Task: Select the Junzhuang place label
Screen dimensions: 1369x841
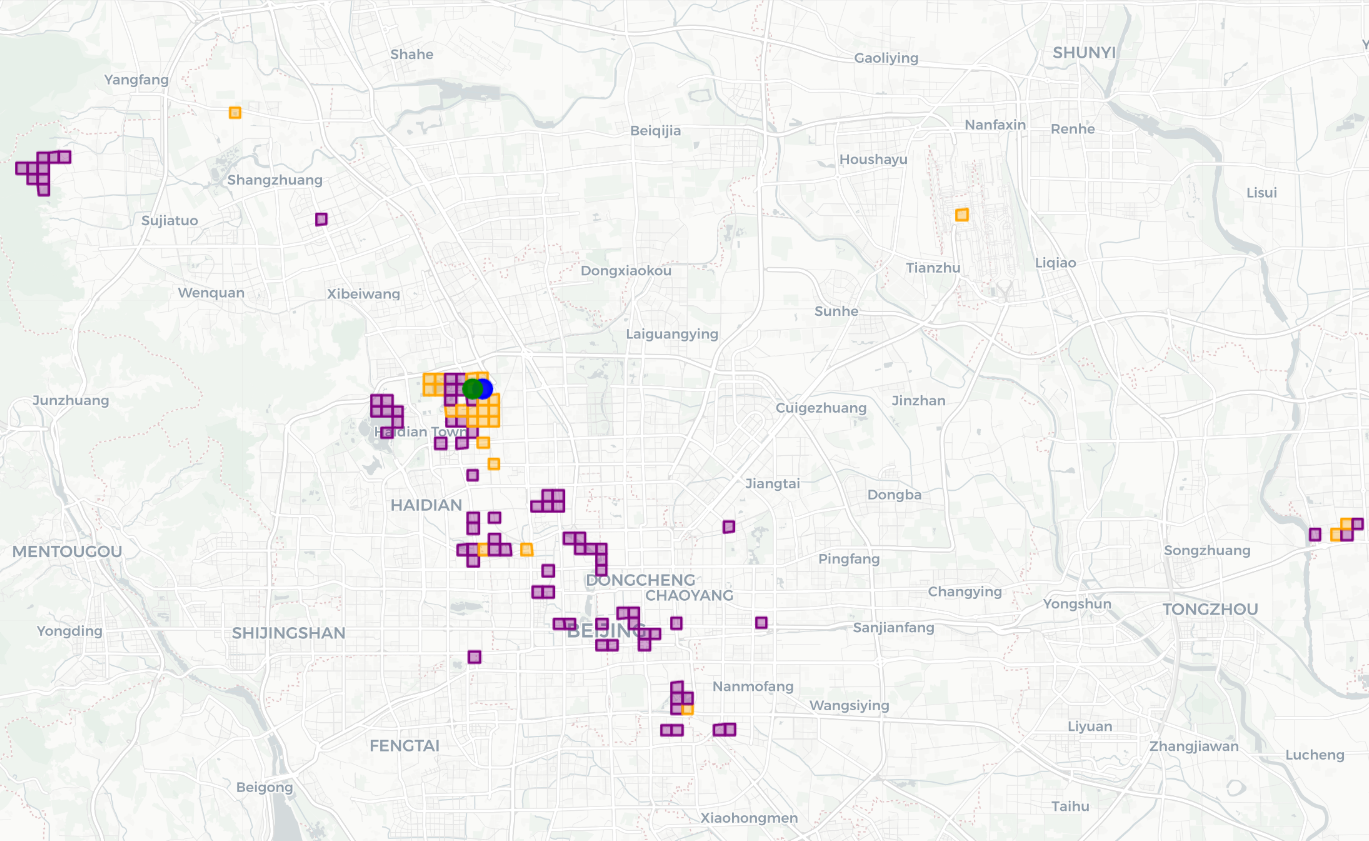Action: (x=71, y=401)
